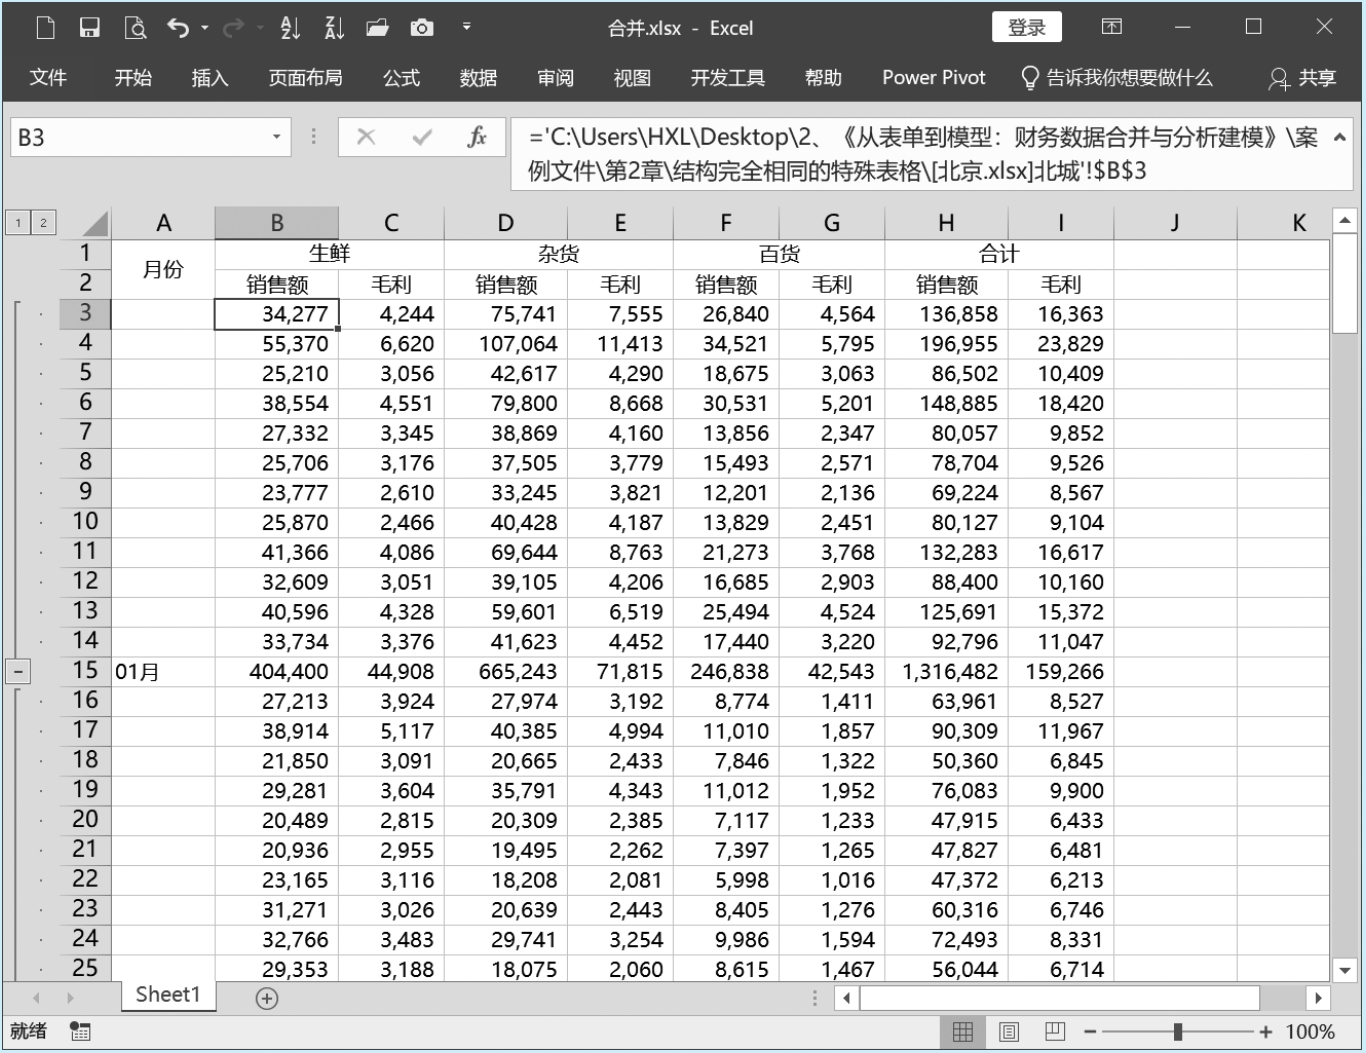Click the 共享 share button
Image resolution: width=1366 pixels, height=1053 pixels.
click(1303, 78)
